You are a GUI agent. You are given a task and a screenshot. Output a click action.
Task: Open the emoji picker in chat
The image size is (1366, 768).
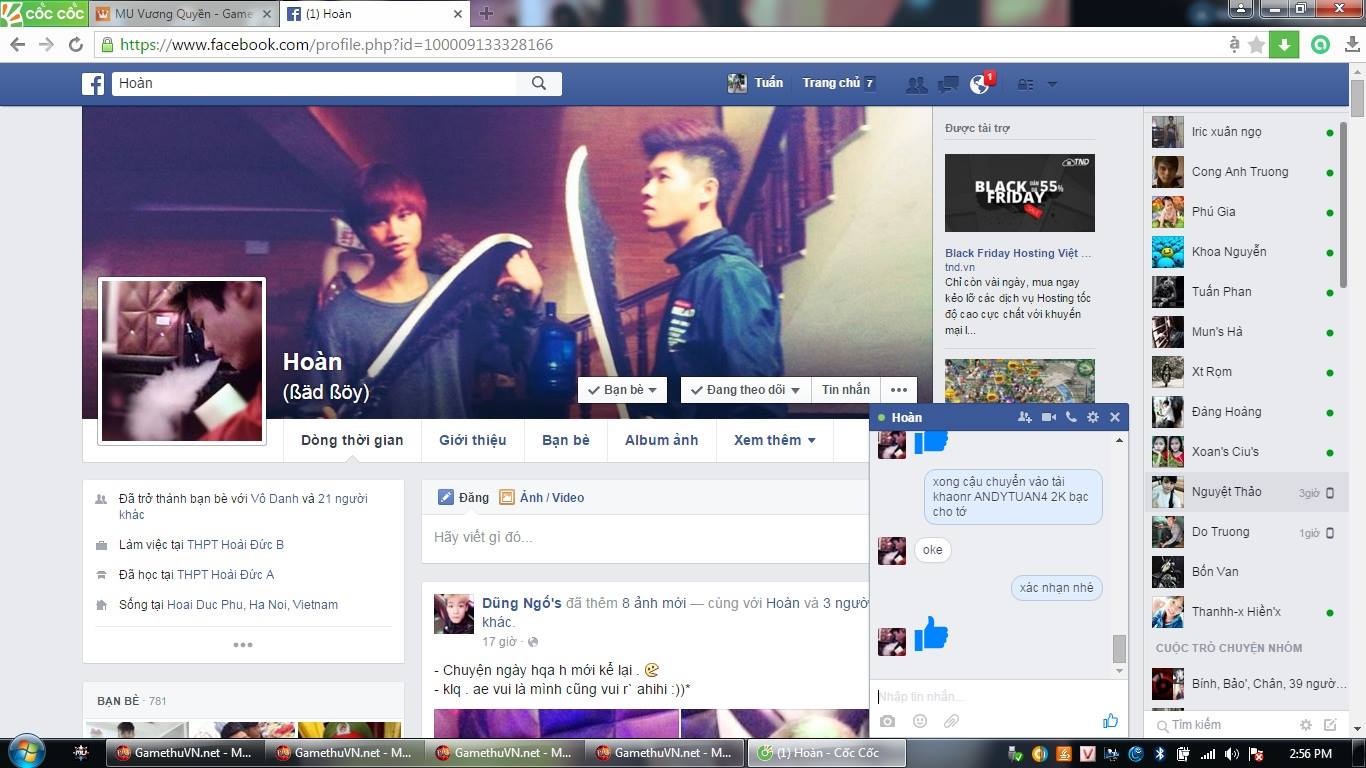920,721
